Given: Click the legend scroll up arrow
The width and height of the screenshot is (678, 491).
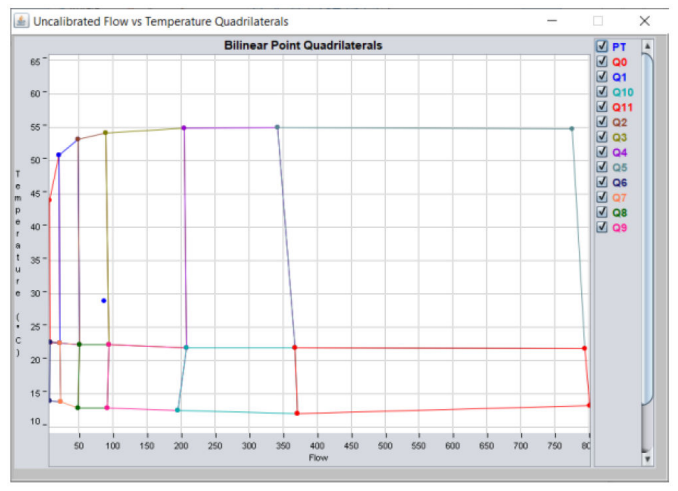Looking at the screenshot, I should point(647,46).
